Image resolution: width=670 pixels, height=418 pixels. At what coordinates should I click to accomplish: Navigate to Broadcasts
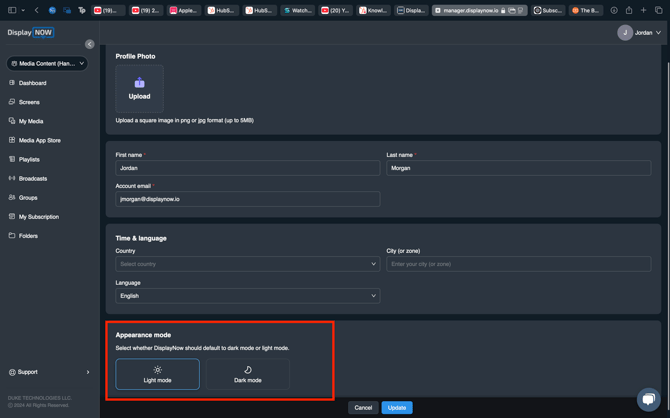(32, 178)
